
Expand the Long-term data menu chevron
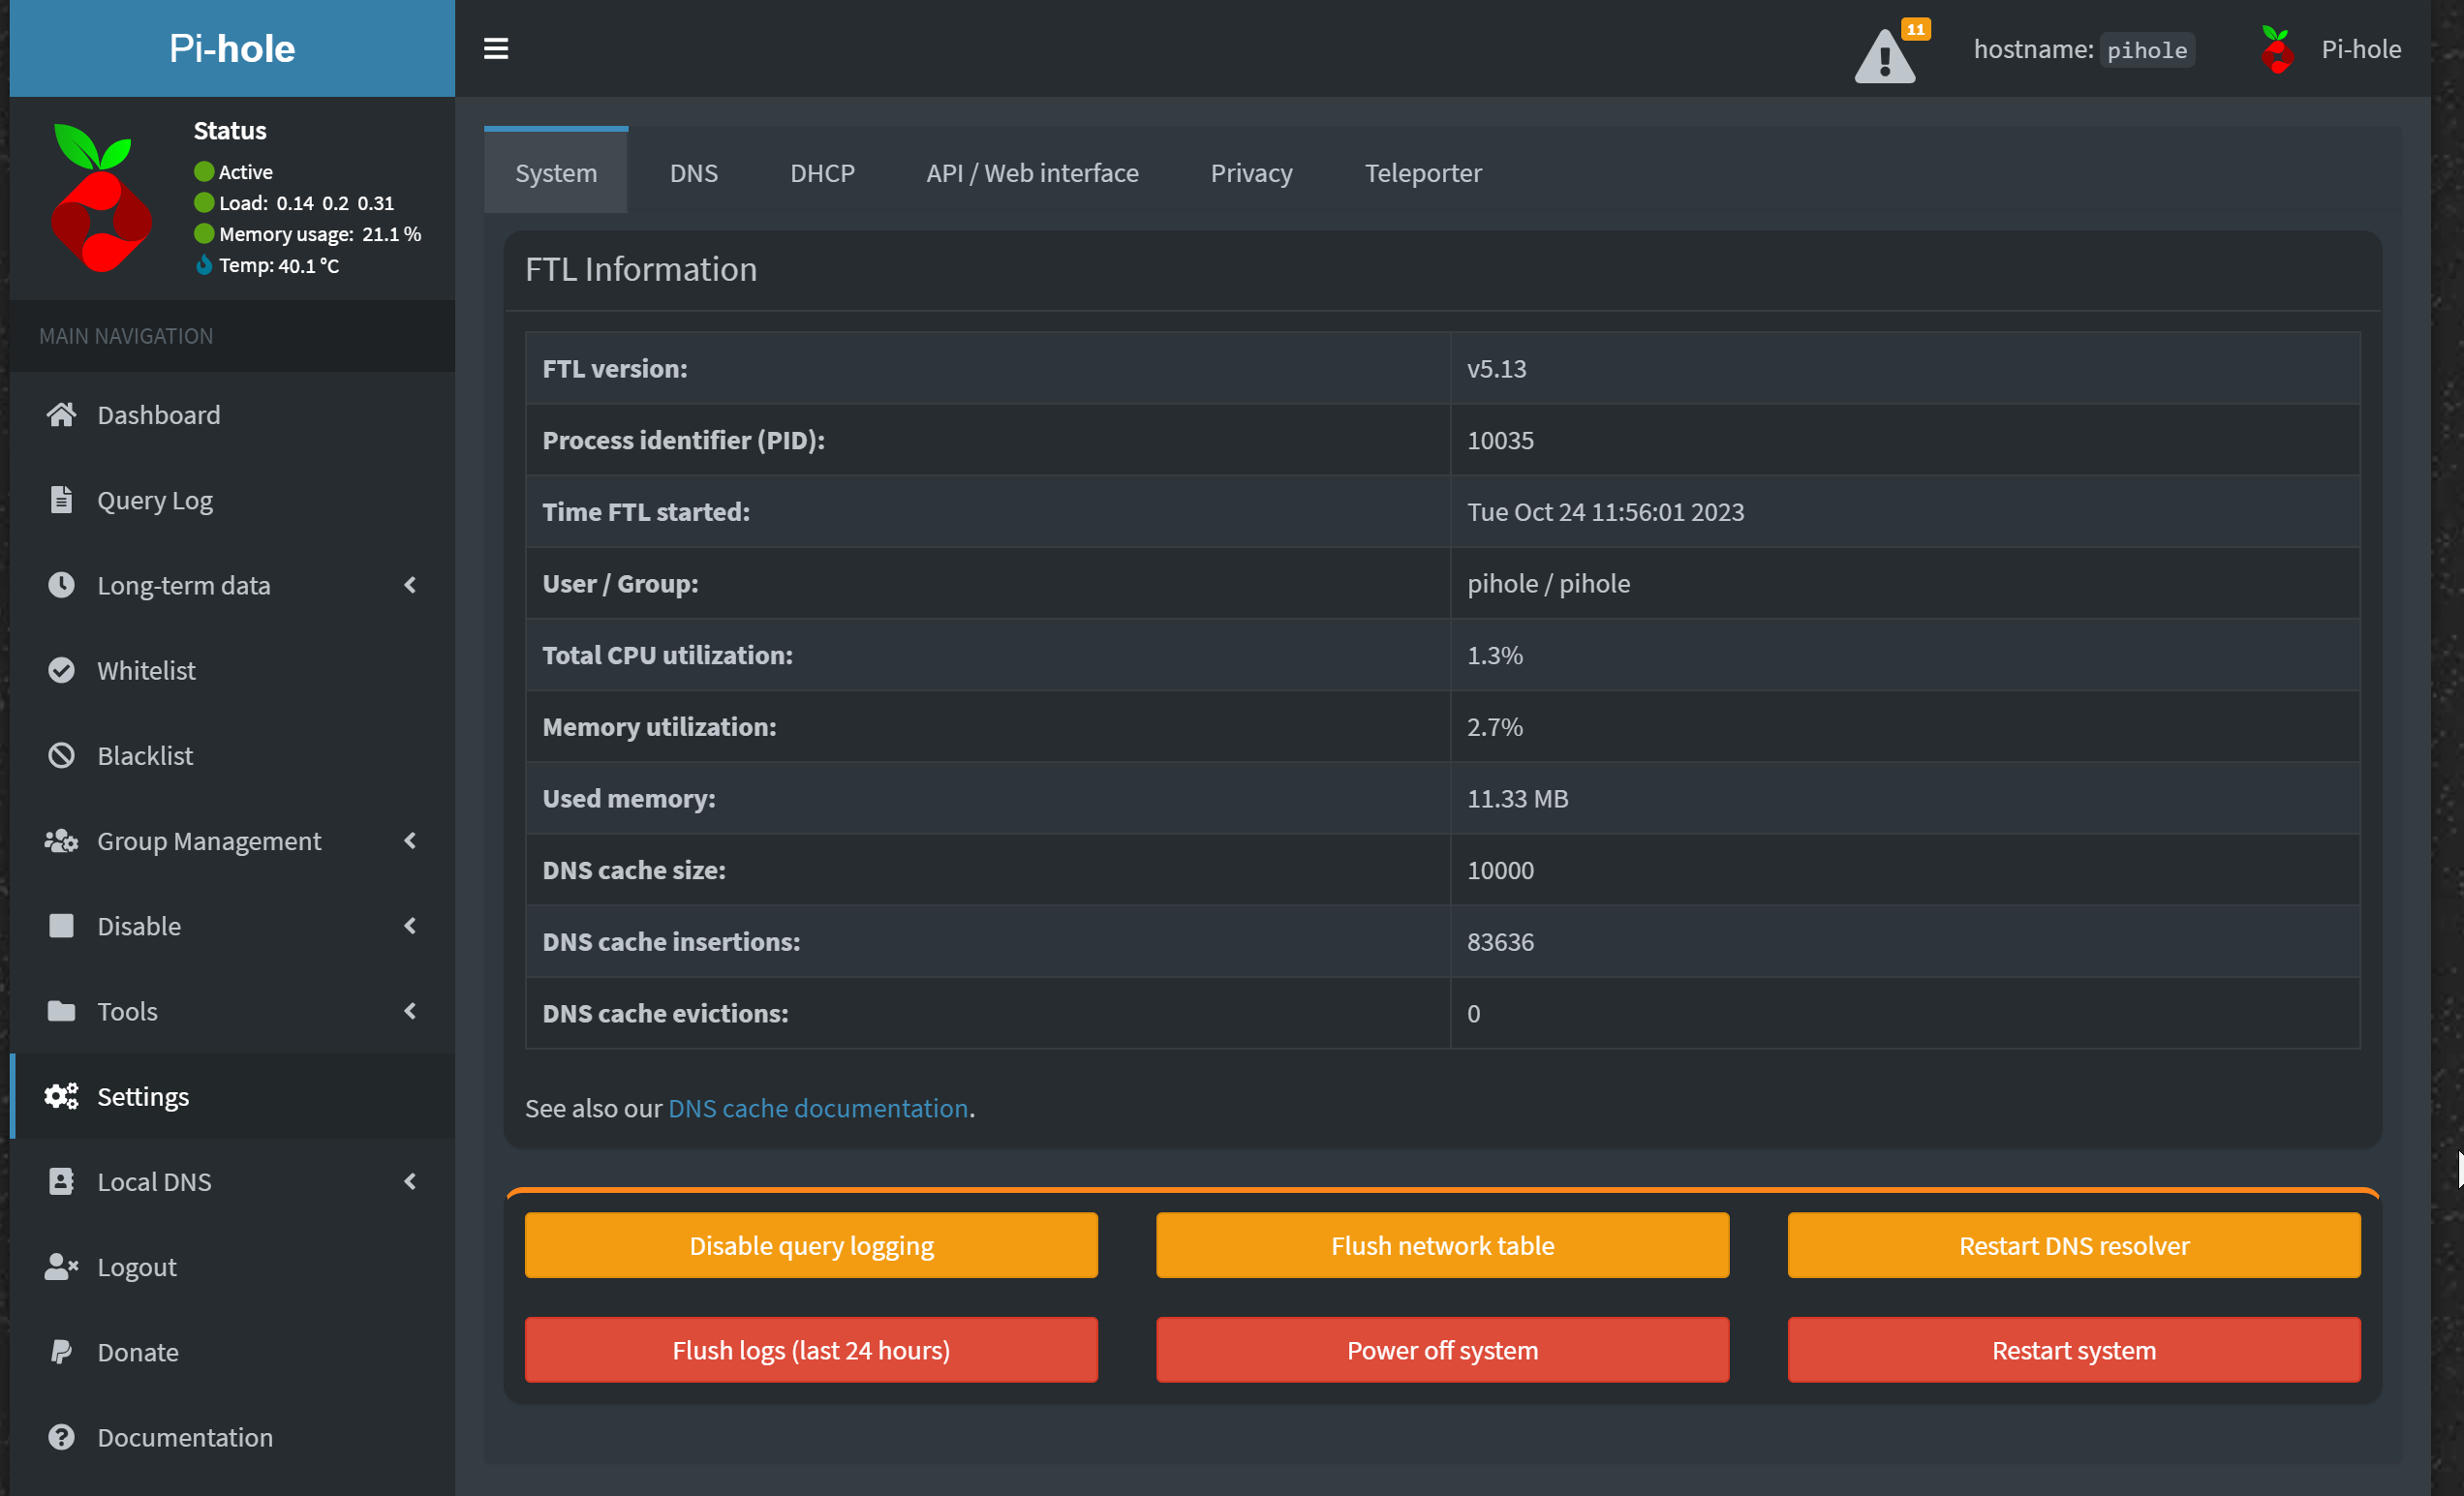click(x=410, y=585)
